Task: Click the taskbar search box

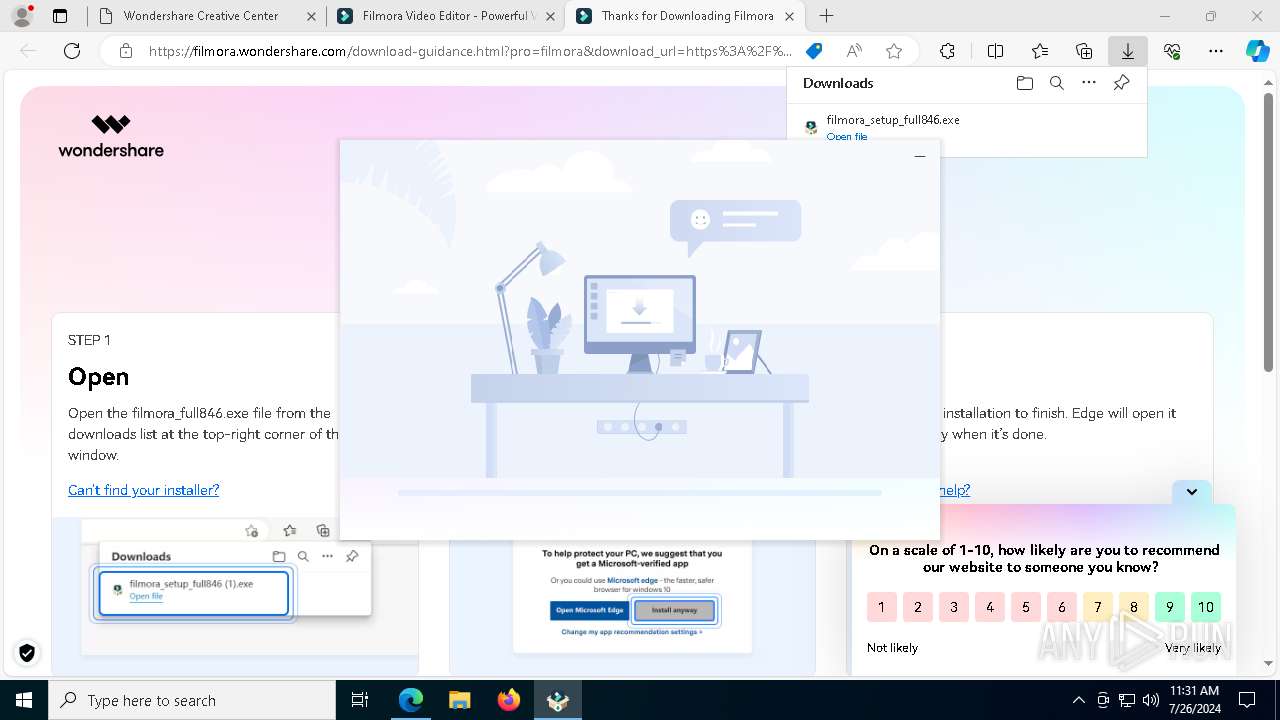Action: [192, 700]
